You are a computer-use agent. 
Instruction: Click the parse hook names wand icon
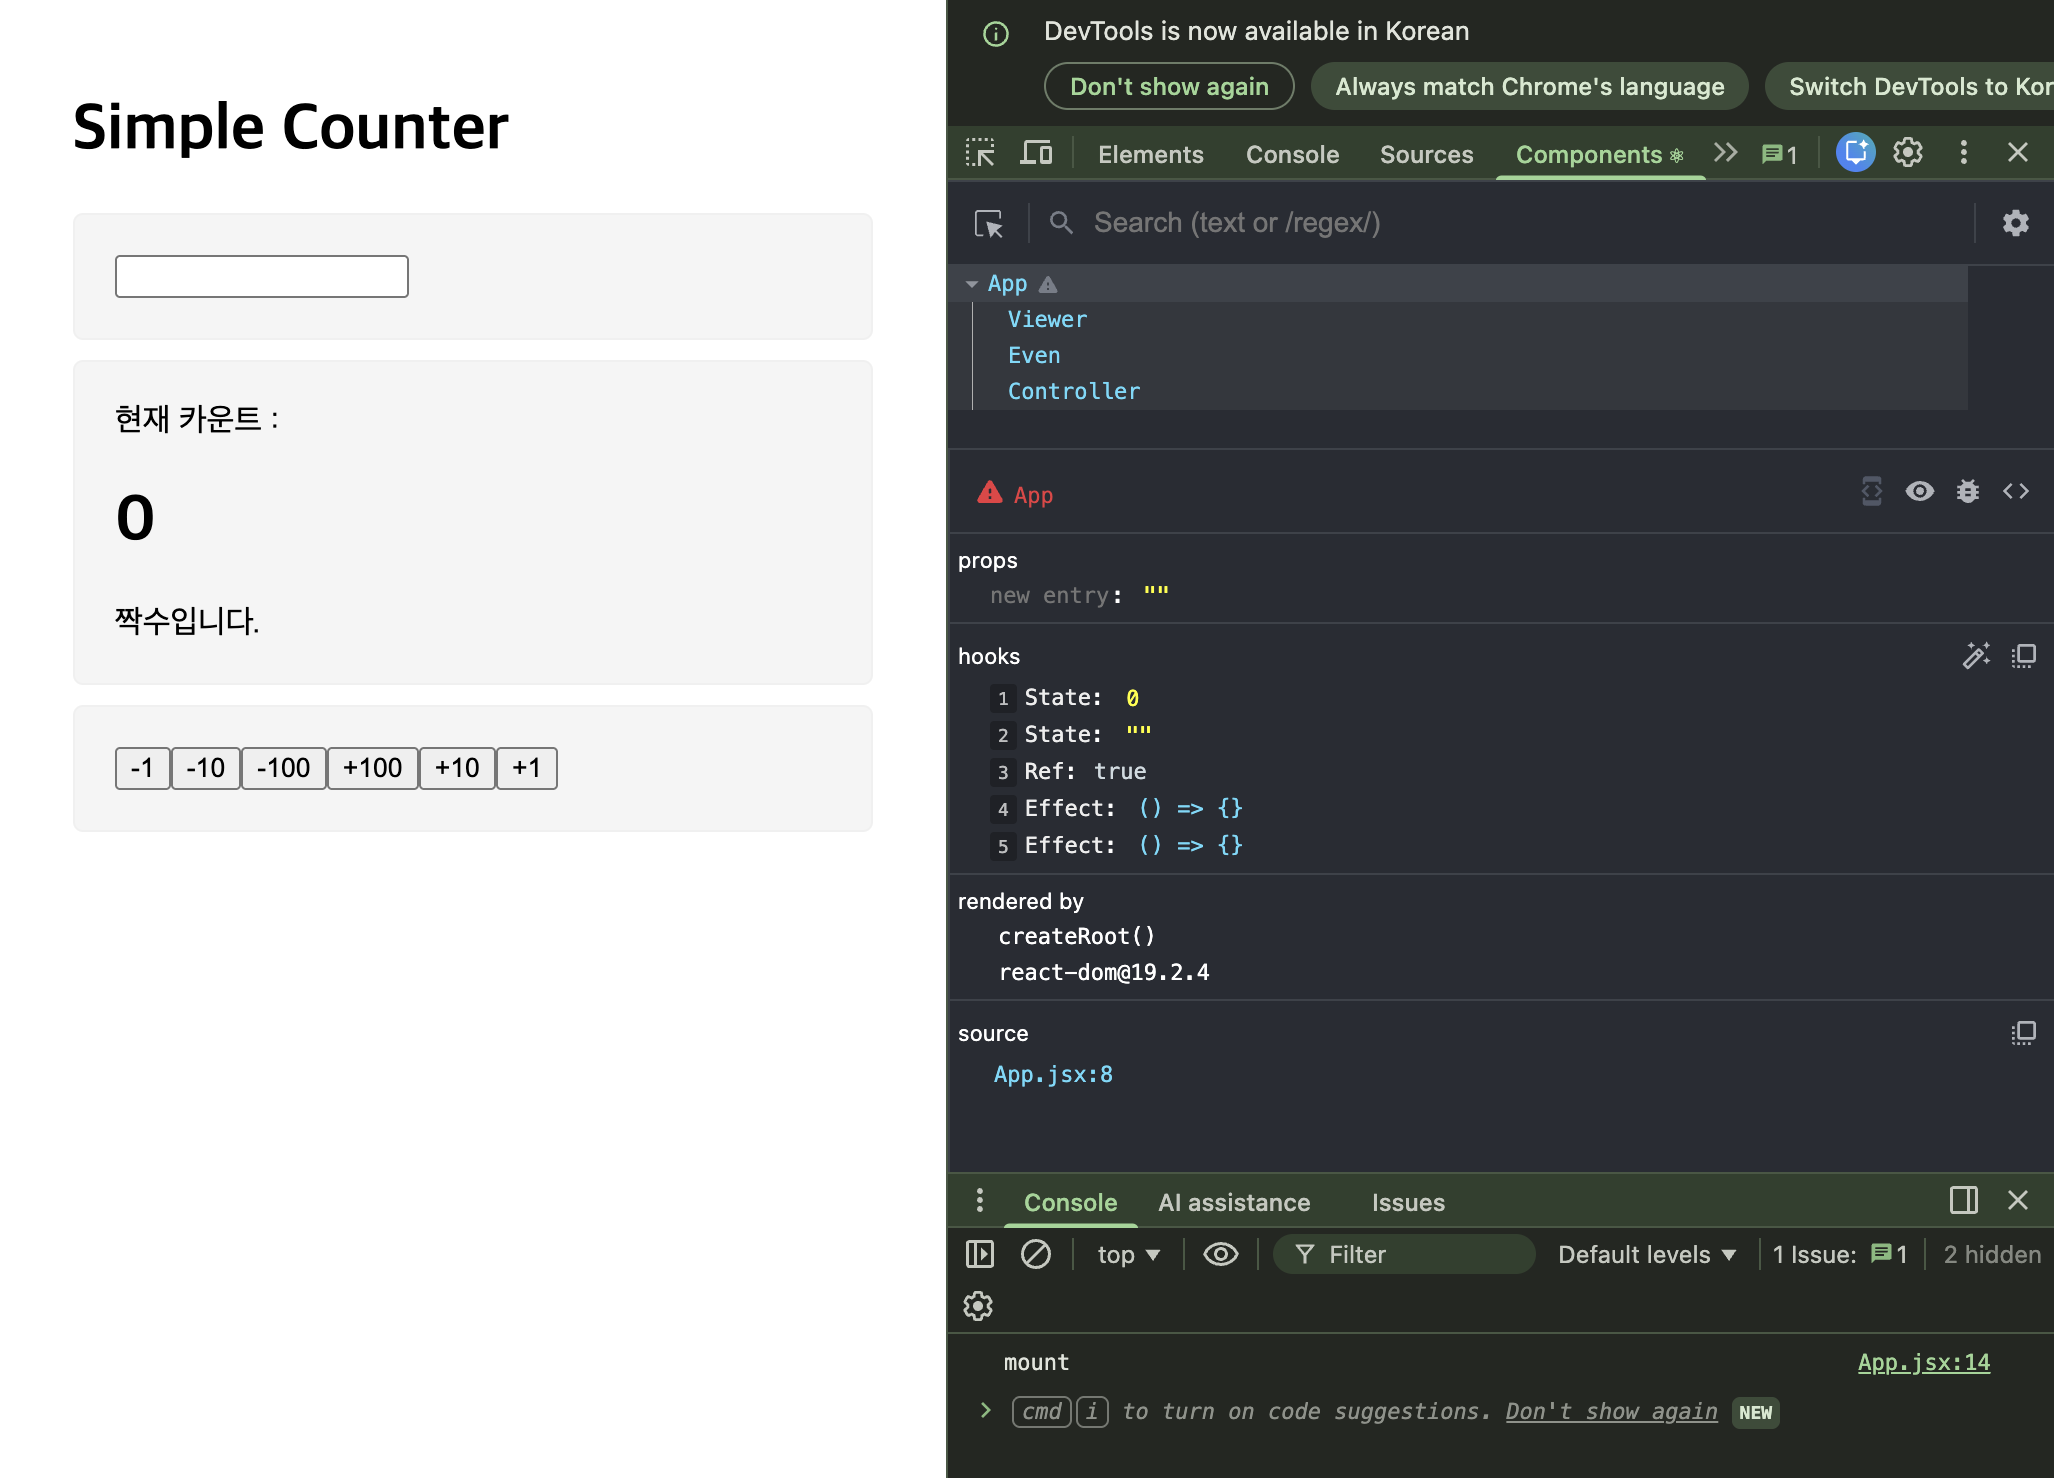point(1975,656)
